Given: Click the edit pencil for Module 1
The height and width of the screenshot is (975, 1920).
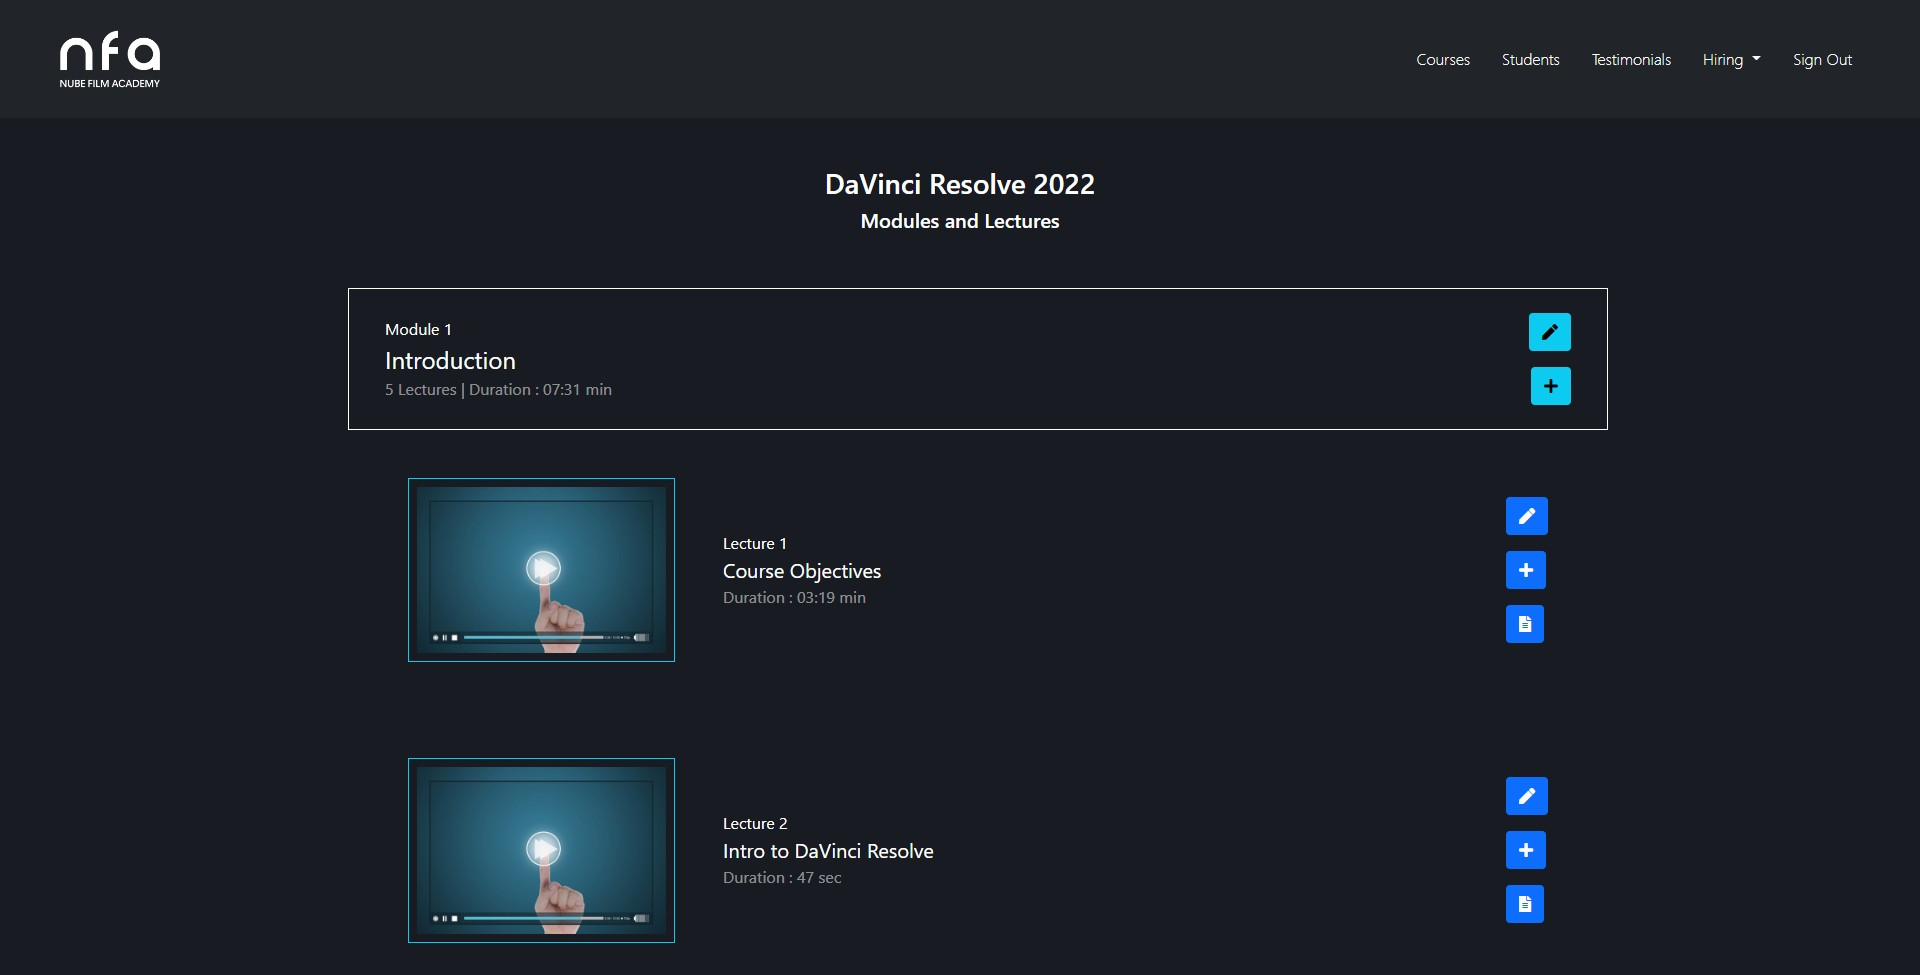Looking at the screenshot, I should pos(1549,332).
